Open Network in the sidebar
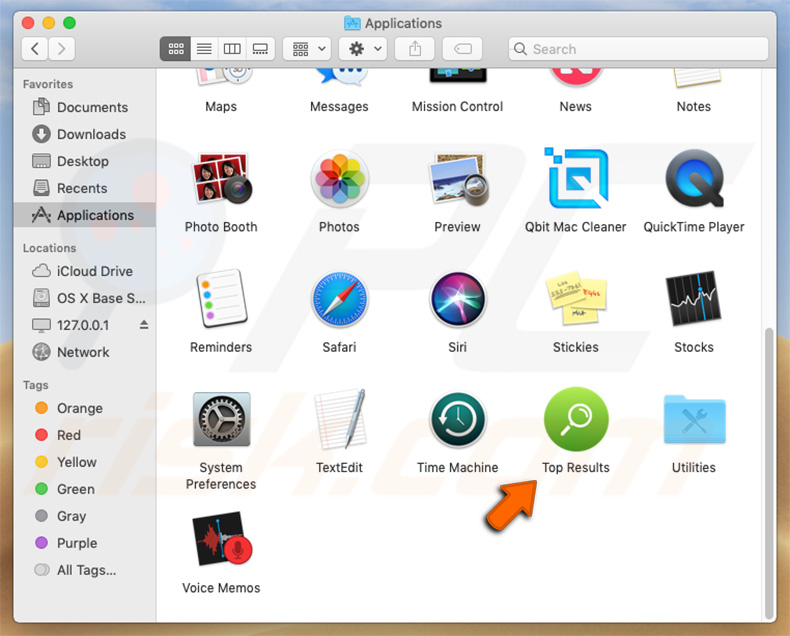Viewport: 790px width, 636px height. click(85, 352)
